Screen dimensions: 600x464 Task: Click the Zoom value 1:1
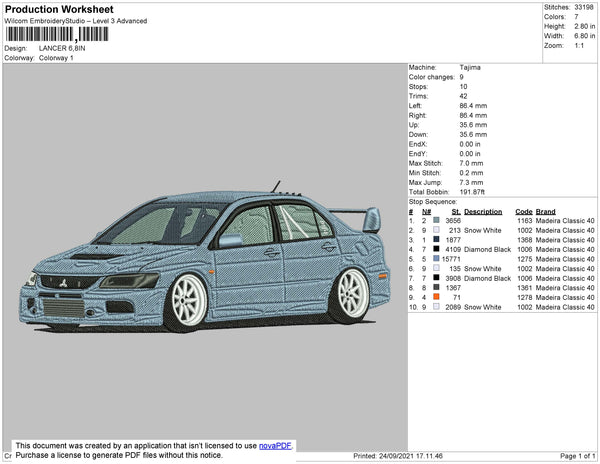click(579, 46)
